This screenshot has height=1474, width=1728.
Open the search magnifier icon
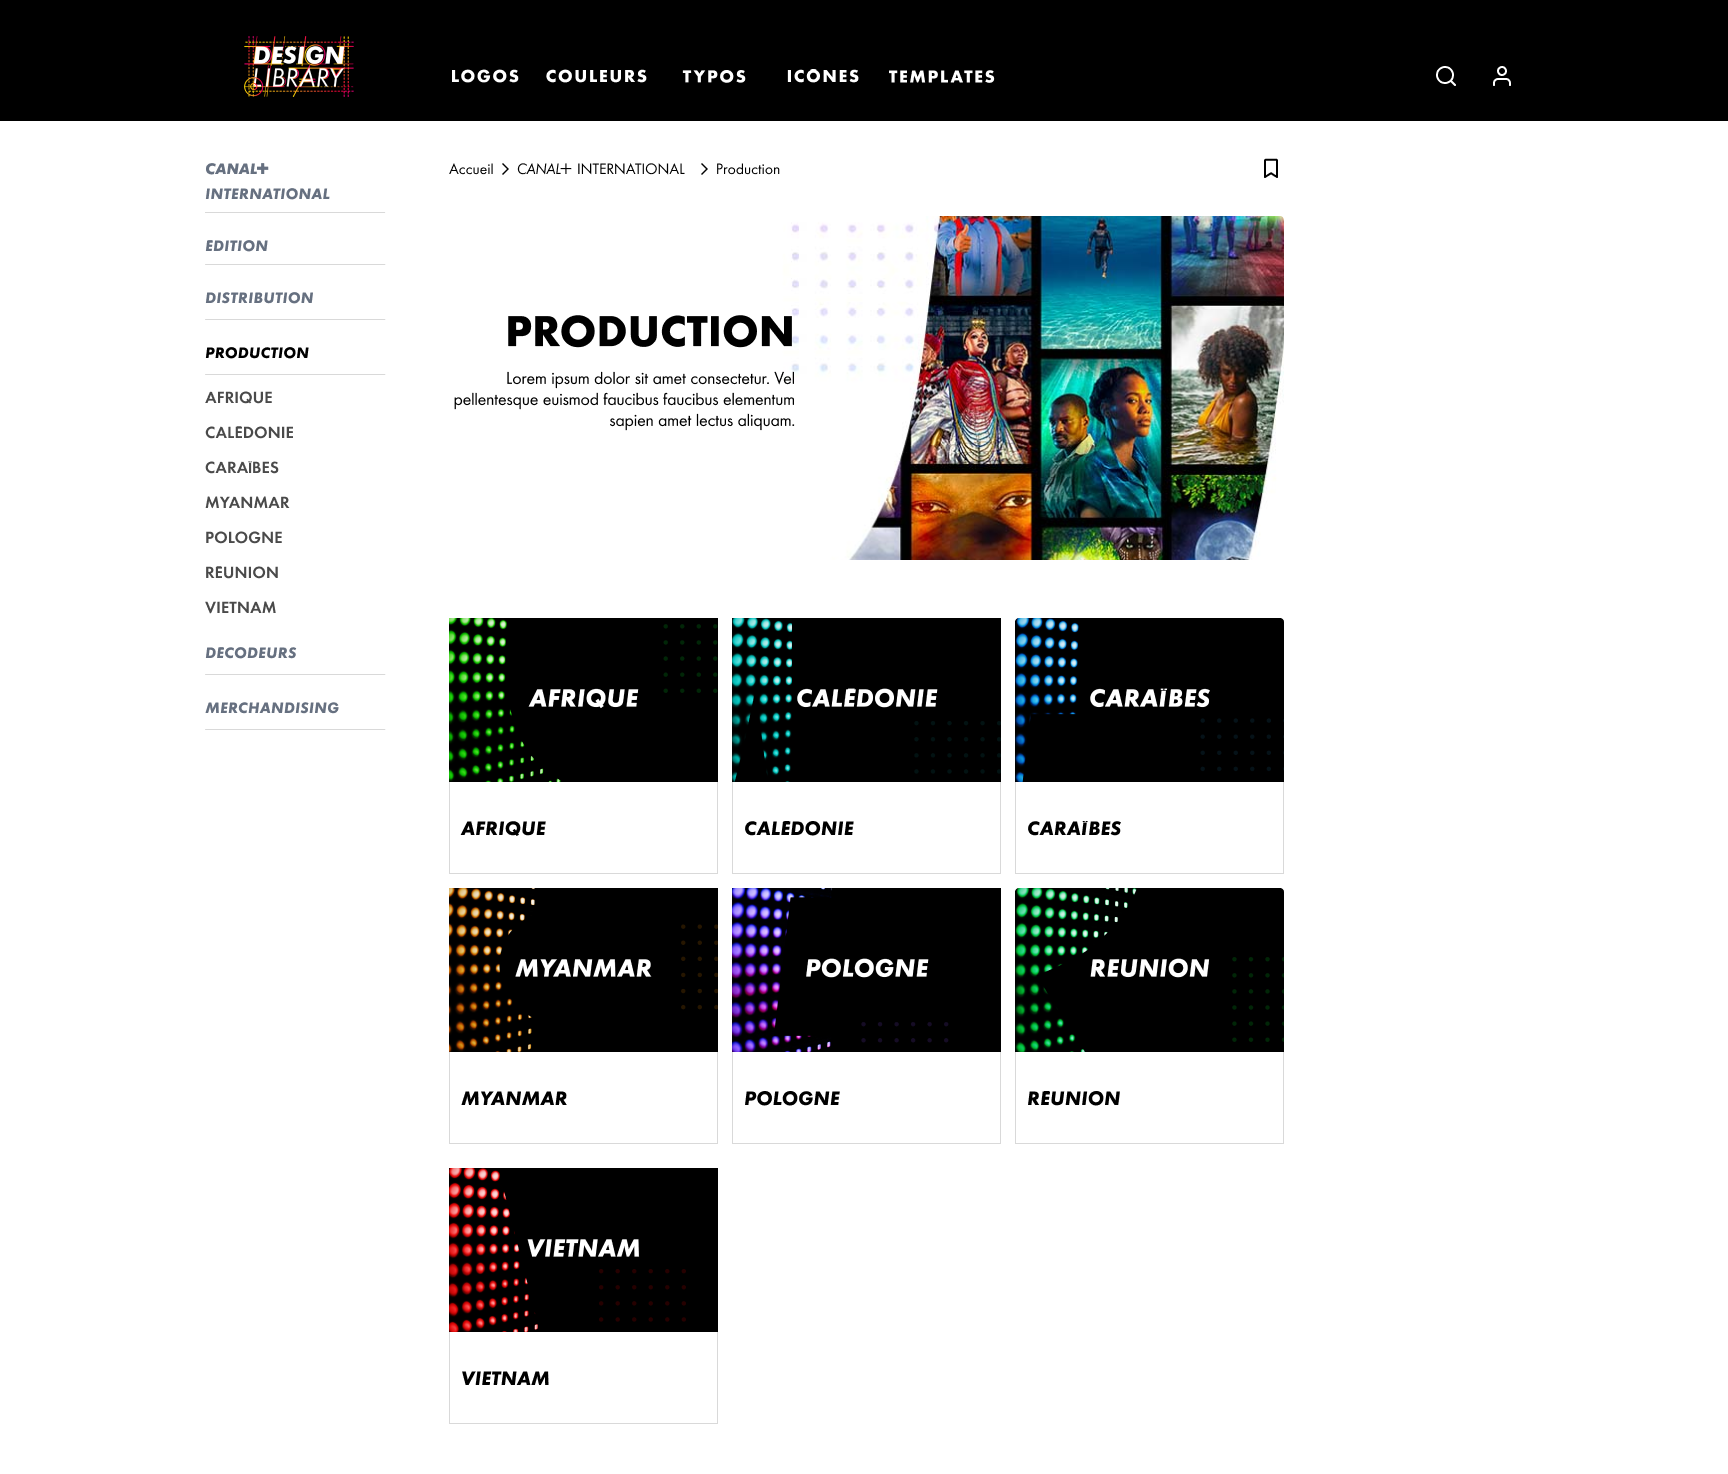point(1446,76)
